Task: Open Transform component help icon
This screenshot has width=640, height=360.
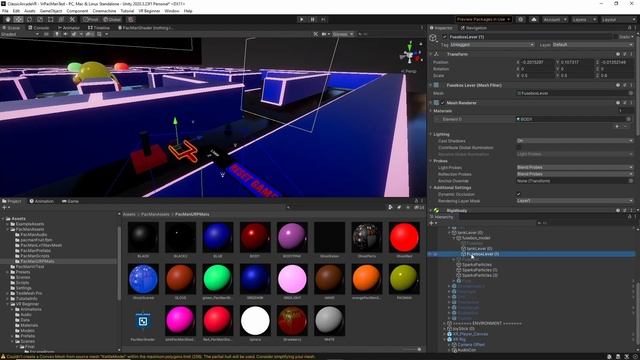Action: (618, 54)
